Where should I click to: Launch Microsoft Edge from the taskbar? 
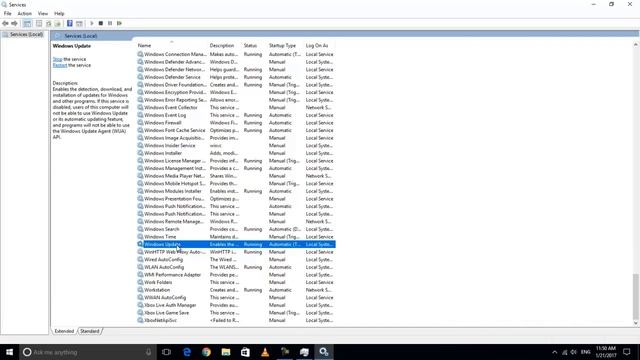pos(187,352)
